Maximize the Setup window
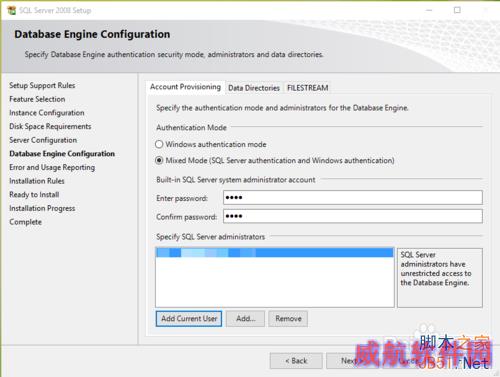The image size is (500, 377). pos(457,10)
